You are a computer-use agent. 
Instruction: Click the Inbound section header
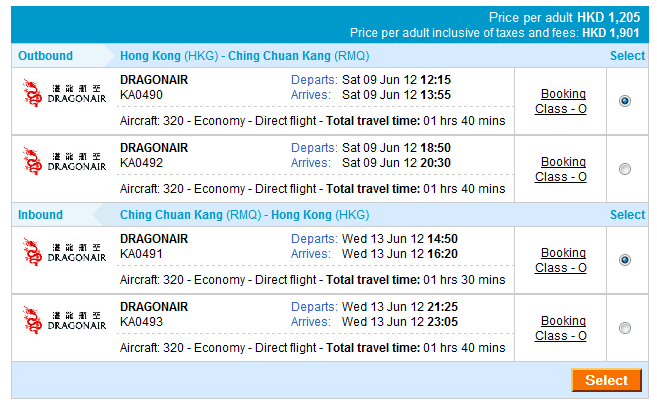(40, 215)
